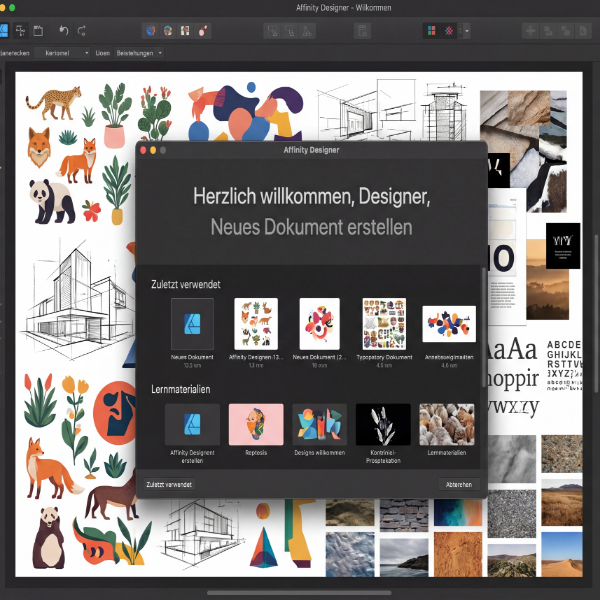The width and height of the screenshot is (600, 600).
Task: Open the snapping options dropdown arrow
Action: tap(467, 31)
